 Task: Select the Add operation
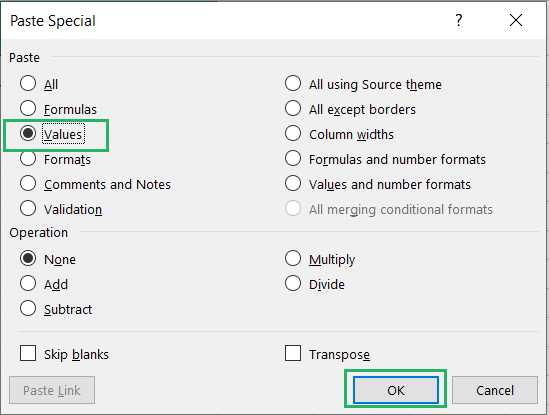tap(28, 283)
